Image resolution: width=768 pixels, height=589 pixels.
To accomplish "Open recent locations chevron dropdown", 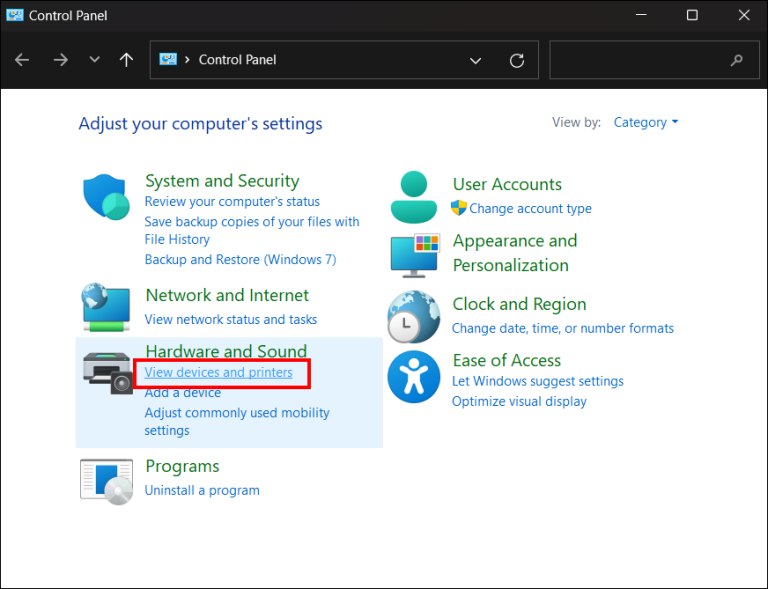I will (94, 60).
